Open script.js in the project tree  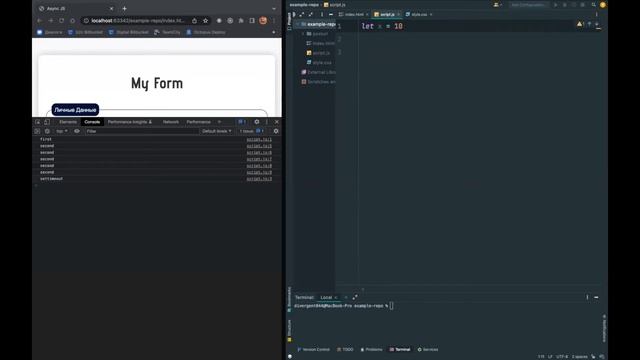tap(318, 53)
